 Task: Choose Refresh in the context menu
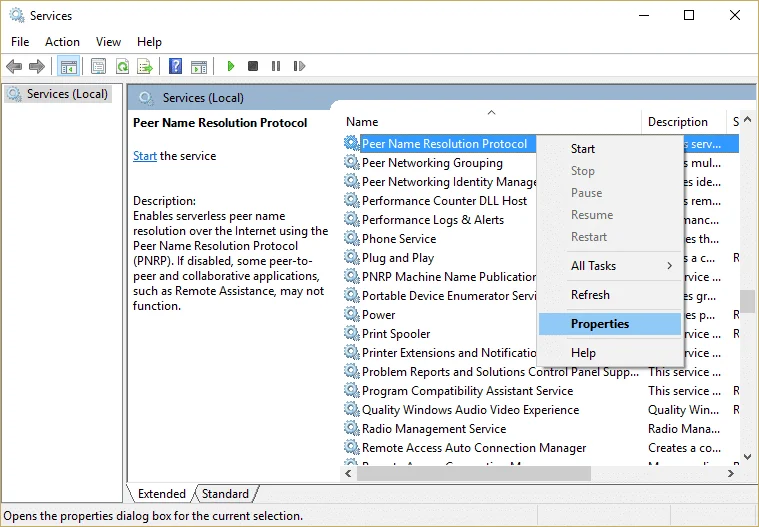[x=610, y=295]
